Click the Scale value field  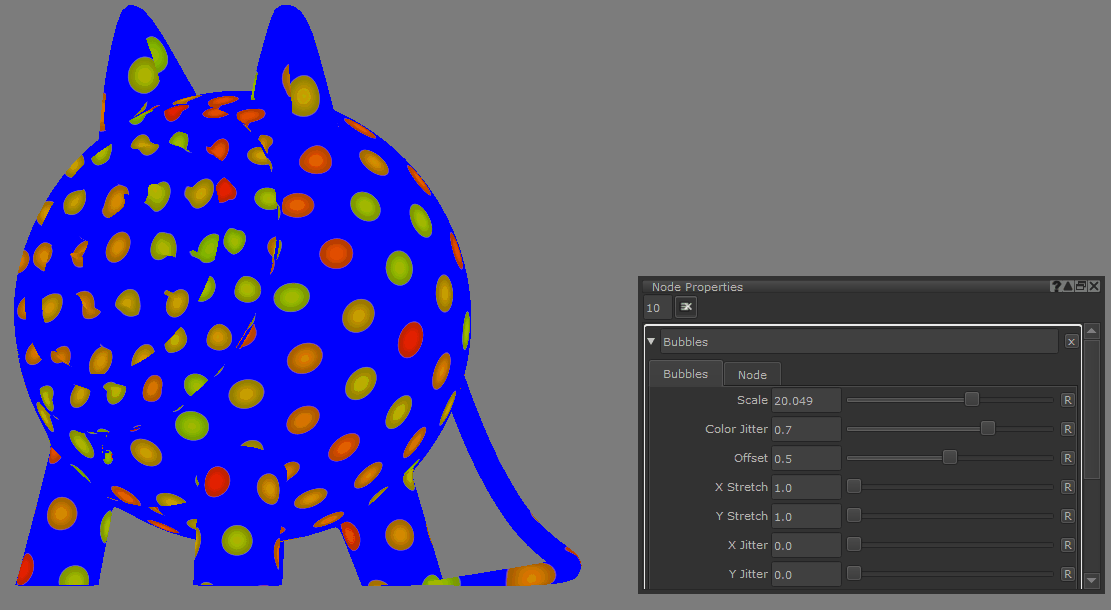pyautogui.click(x=806, y=400)
